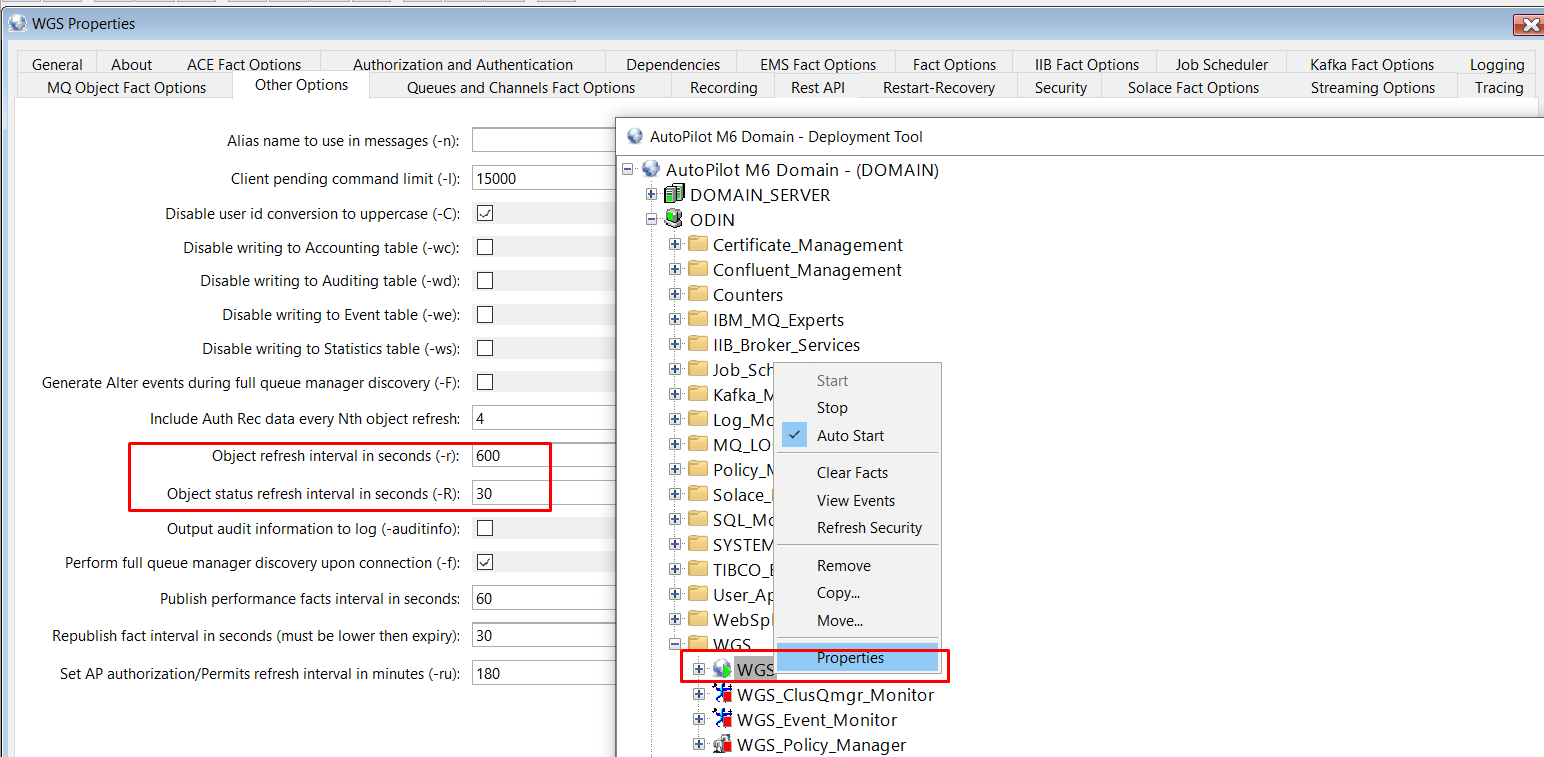Select the Job Scheduler tab

click(x=1221, y=64)
